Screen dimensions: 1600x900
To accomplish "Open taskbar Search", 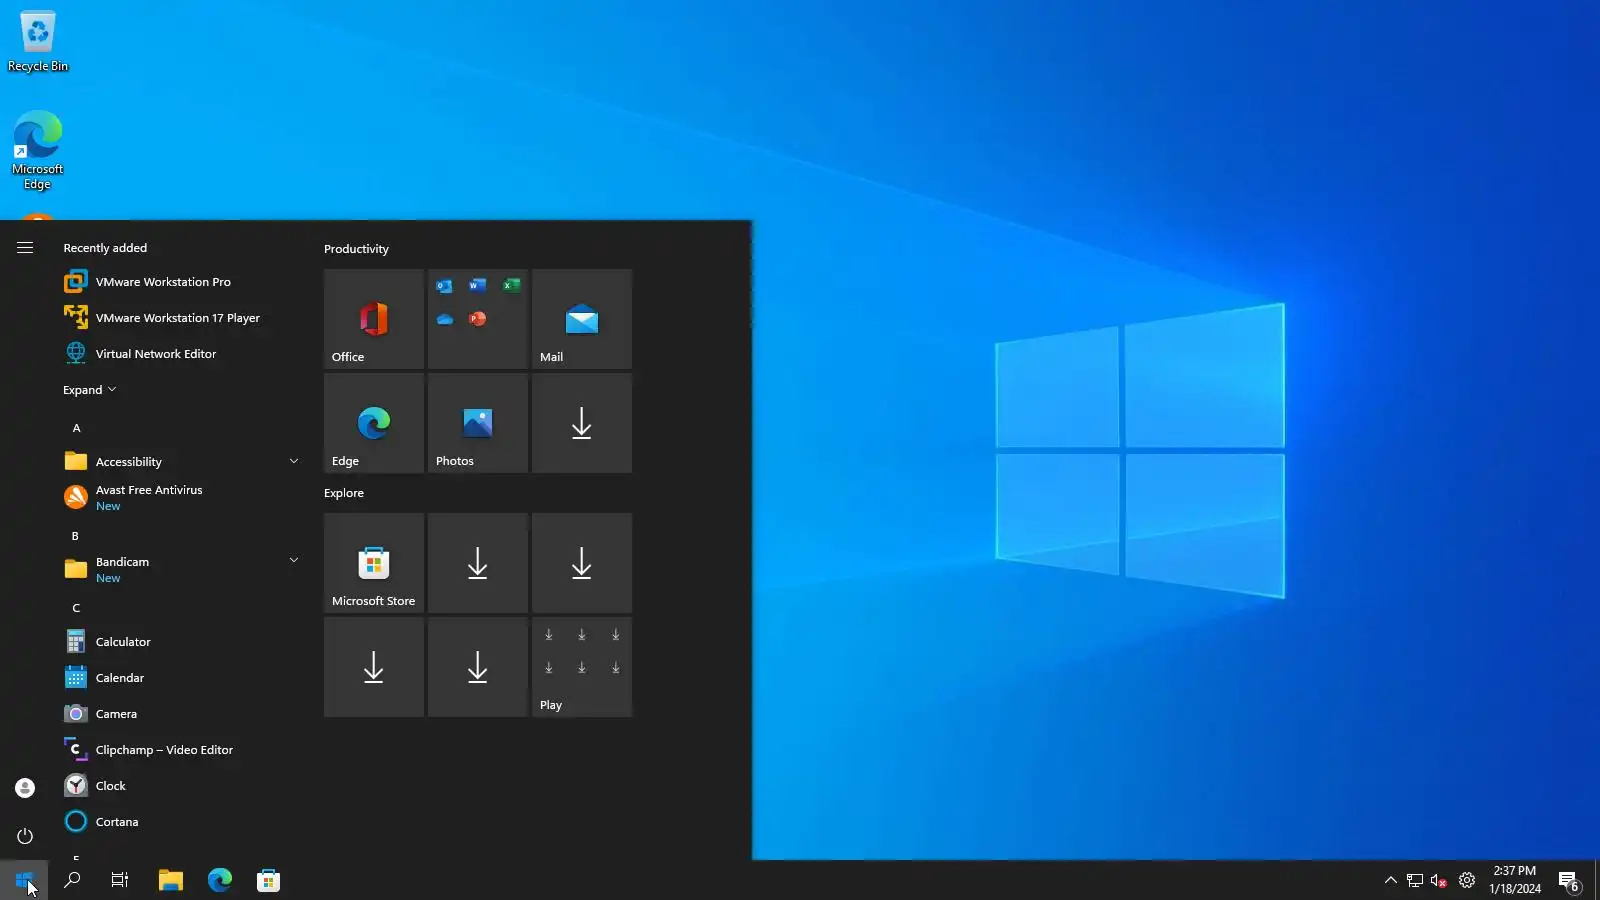I will 72,880.
